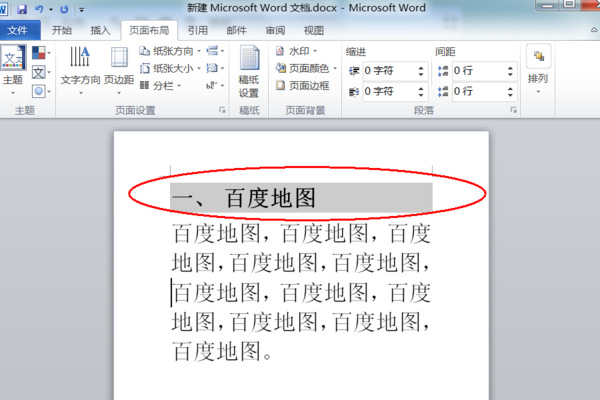Click the spacing after icon
600x400 pixels.
[443, 91]
